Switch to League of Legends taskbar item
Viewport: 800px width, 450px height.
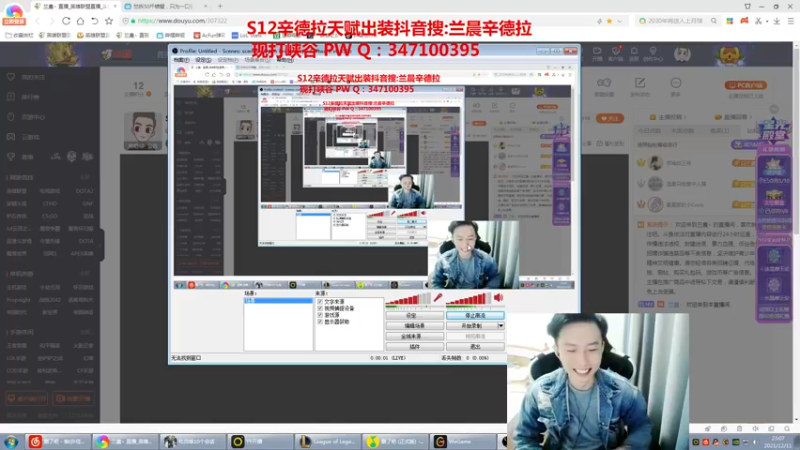click(327, 441)
